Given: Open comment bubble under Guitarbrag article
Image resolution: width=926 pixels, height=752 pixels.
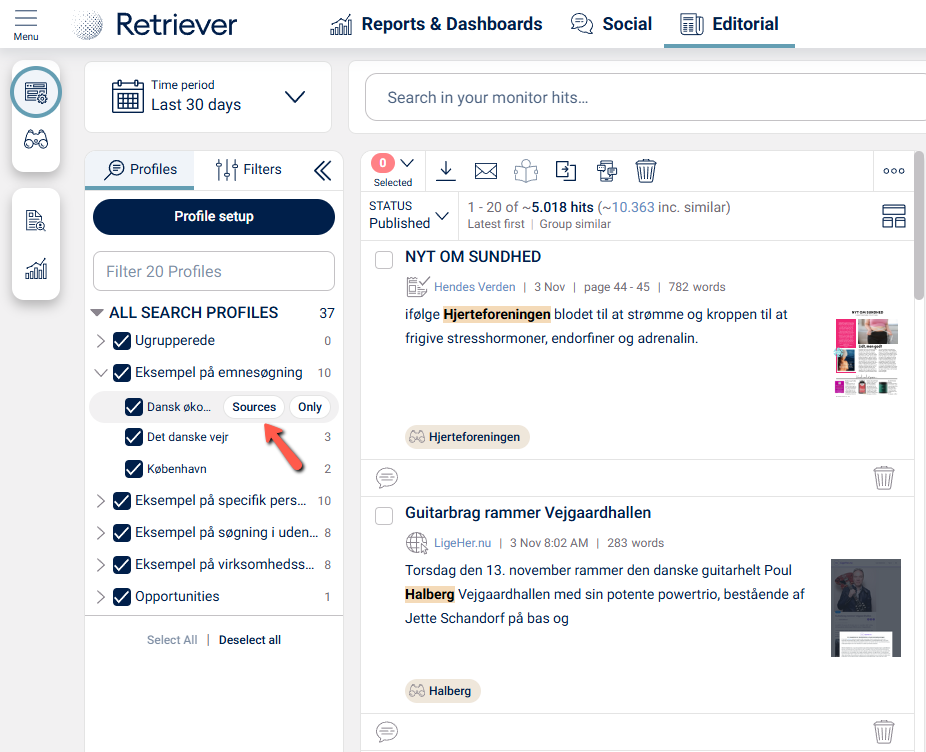Looking at the screenshot, I should point(387,731).
